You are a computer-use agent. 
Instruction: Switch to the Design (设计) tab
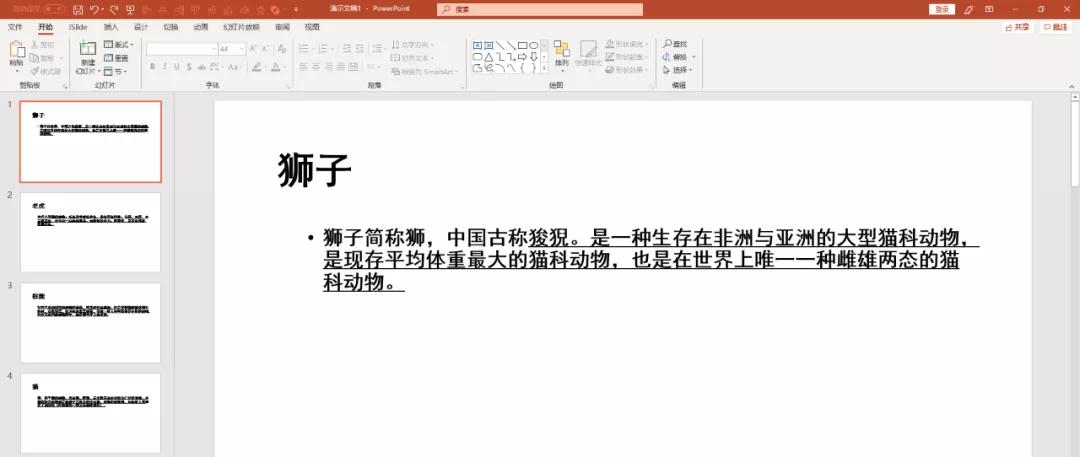141,27
